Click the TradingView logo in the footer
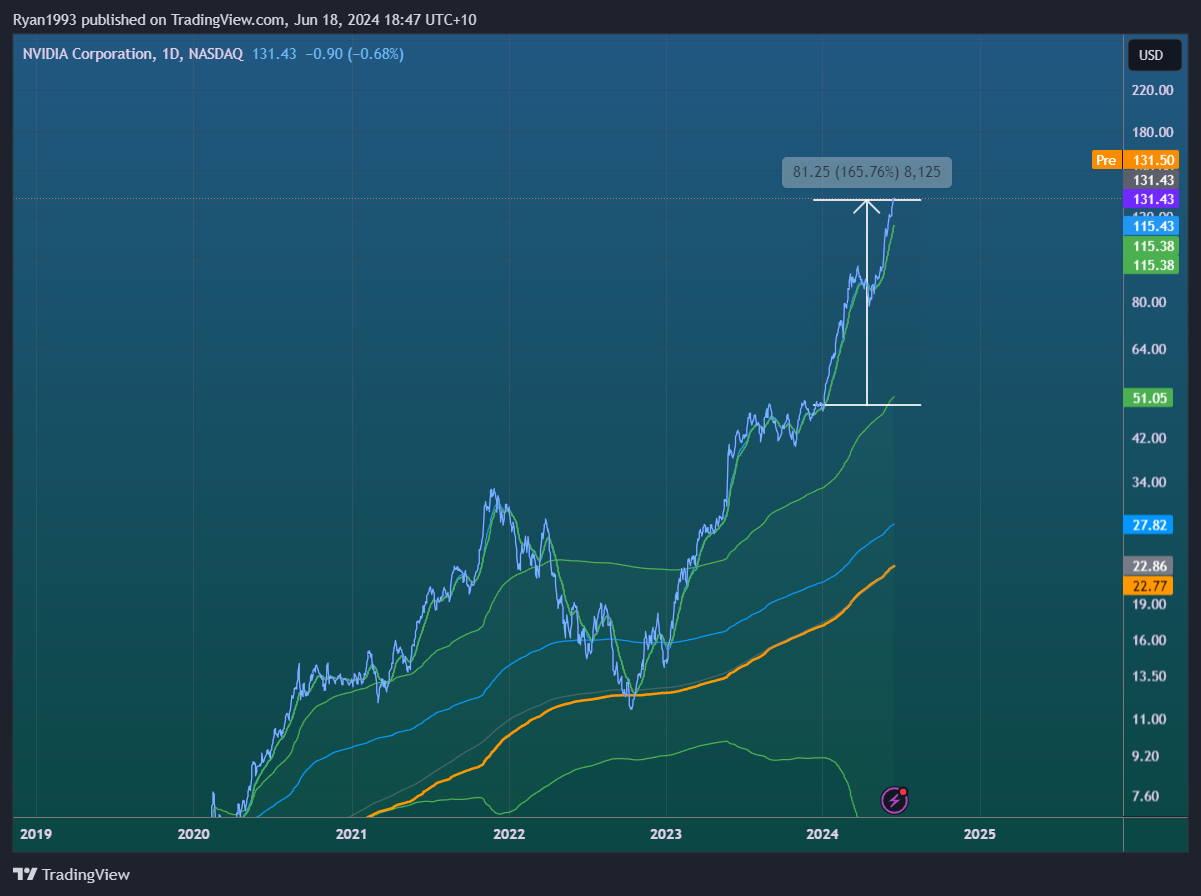The height and width of the screenshot is (896, 1201). tap(72, 874)
